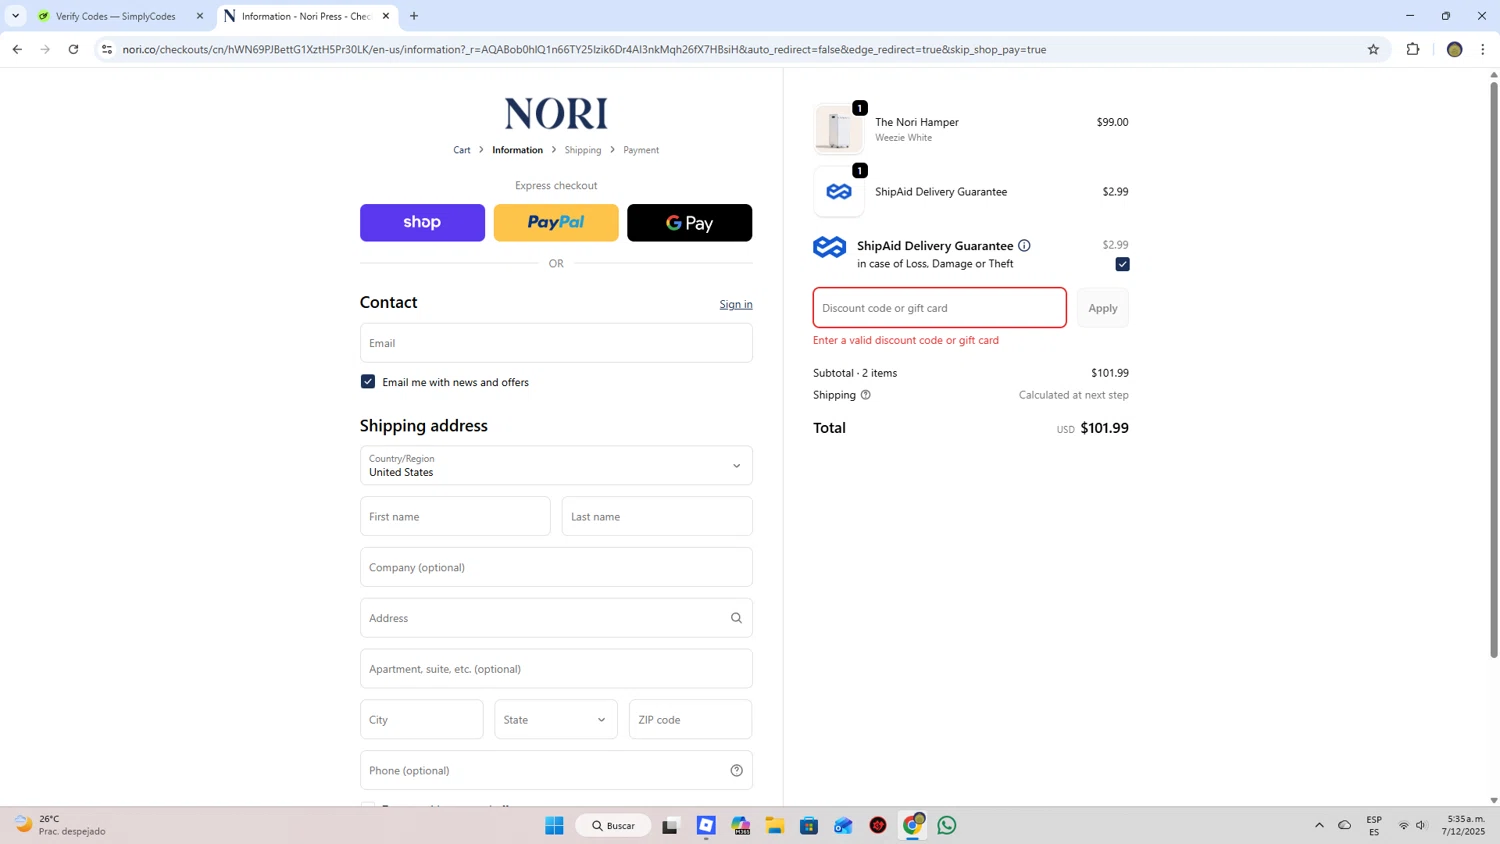This screenshot has height=844, width=1500.
Task: Focus the Email input field
Action: pos(556,343)
